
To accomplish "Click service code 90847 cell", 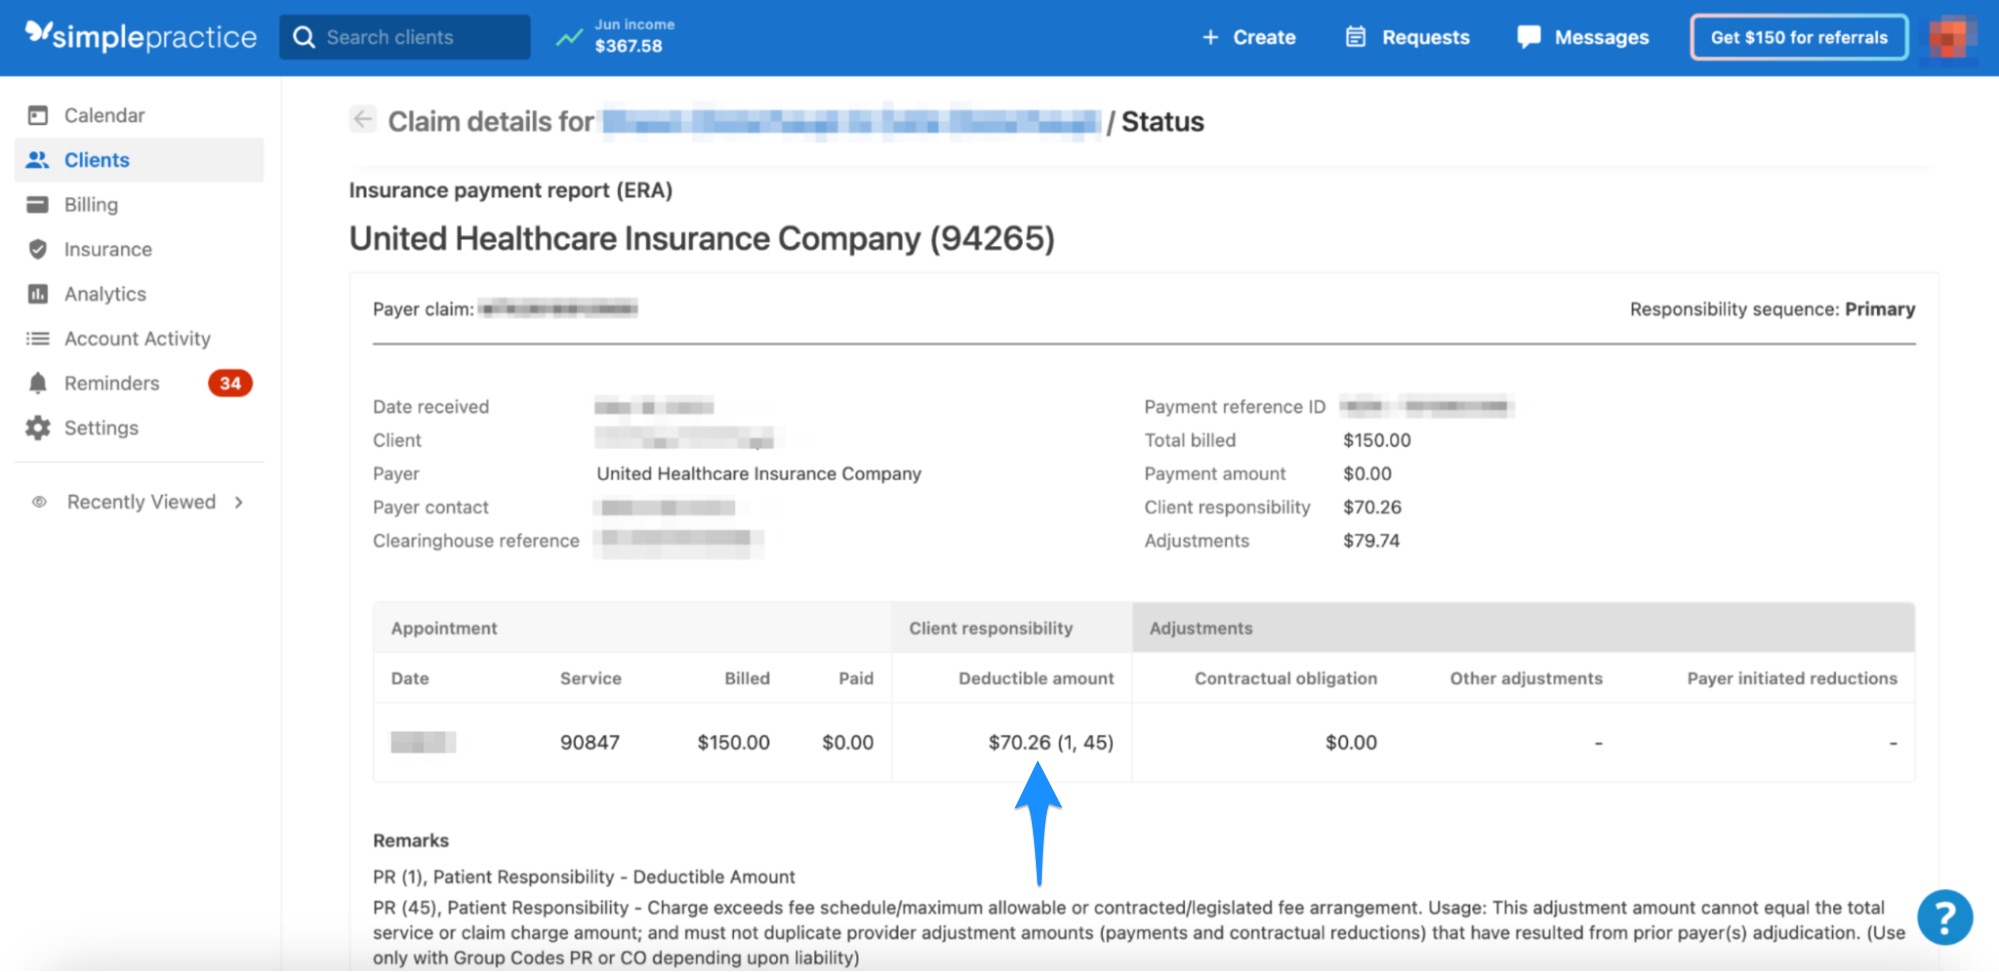I will (590, 743).
